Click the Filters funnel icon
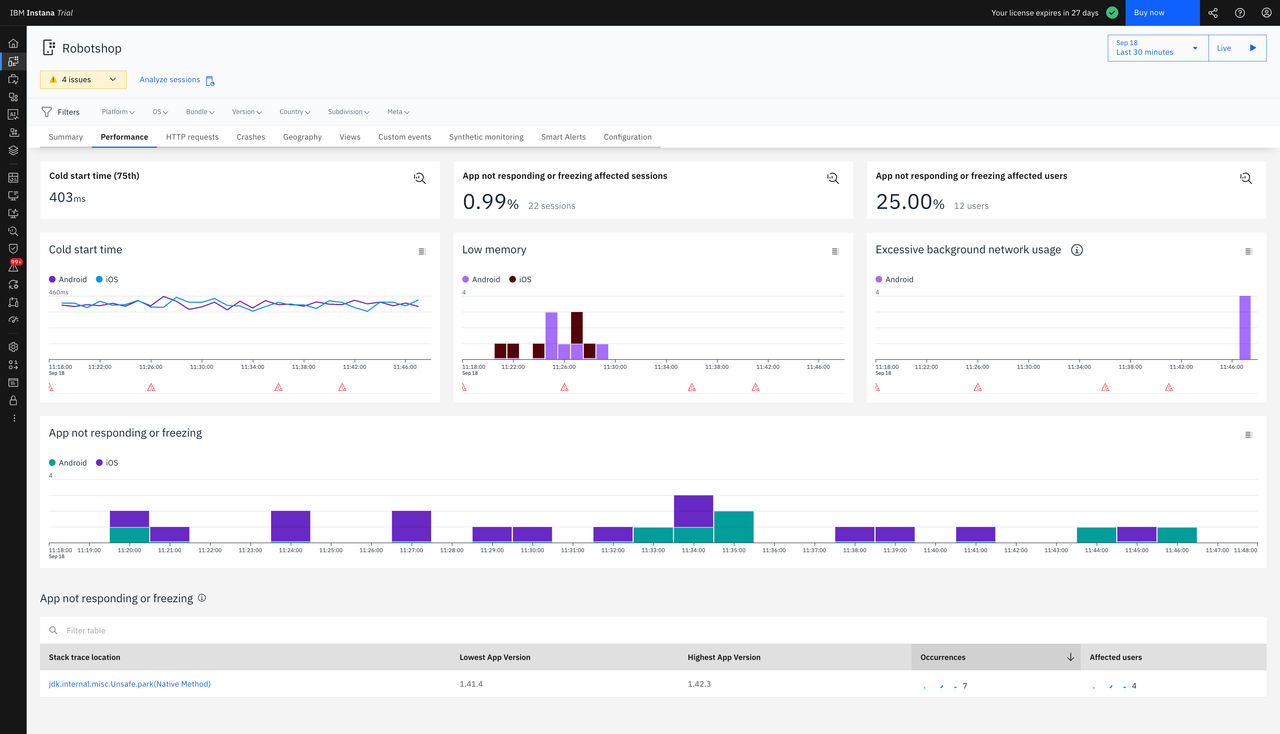Screen dimensions: 1280x734 [x=46, y=112]
